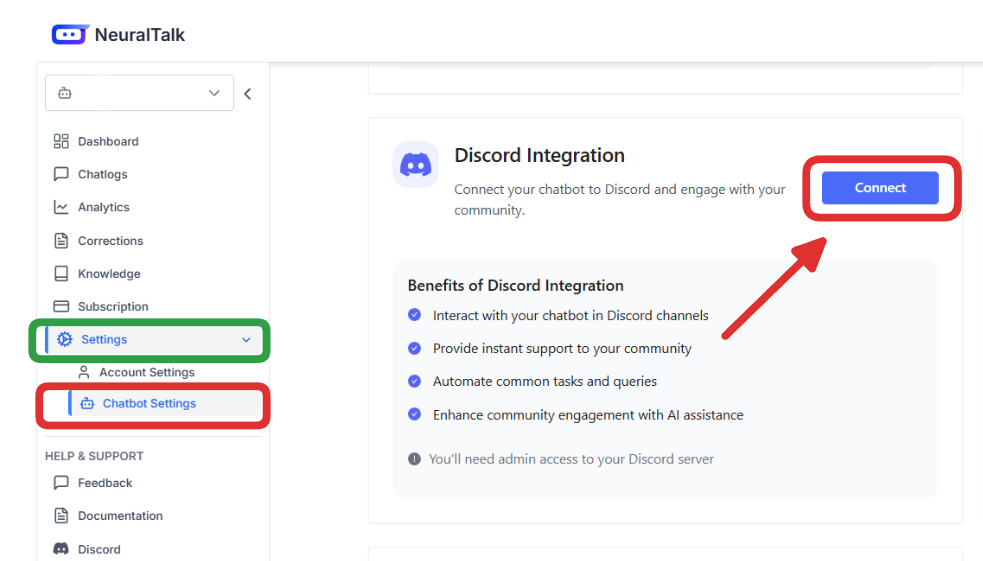The image size is (983, 561).
Task: Click the NeuralTalk logo icon
Action: 70,34
